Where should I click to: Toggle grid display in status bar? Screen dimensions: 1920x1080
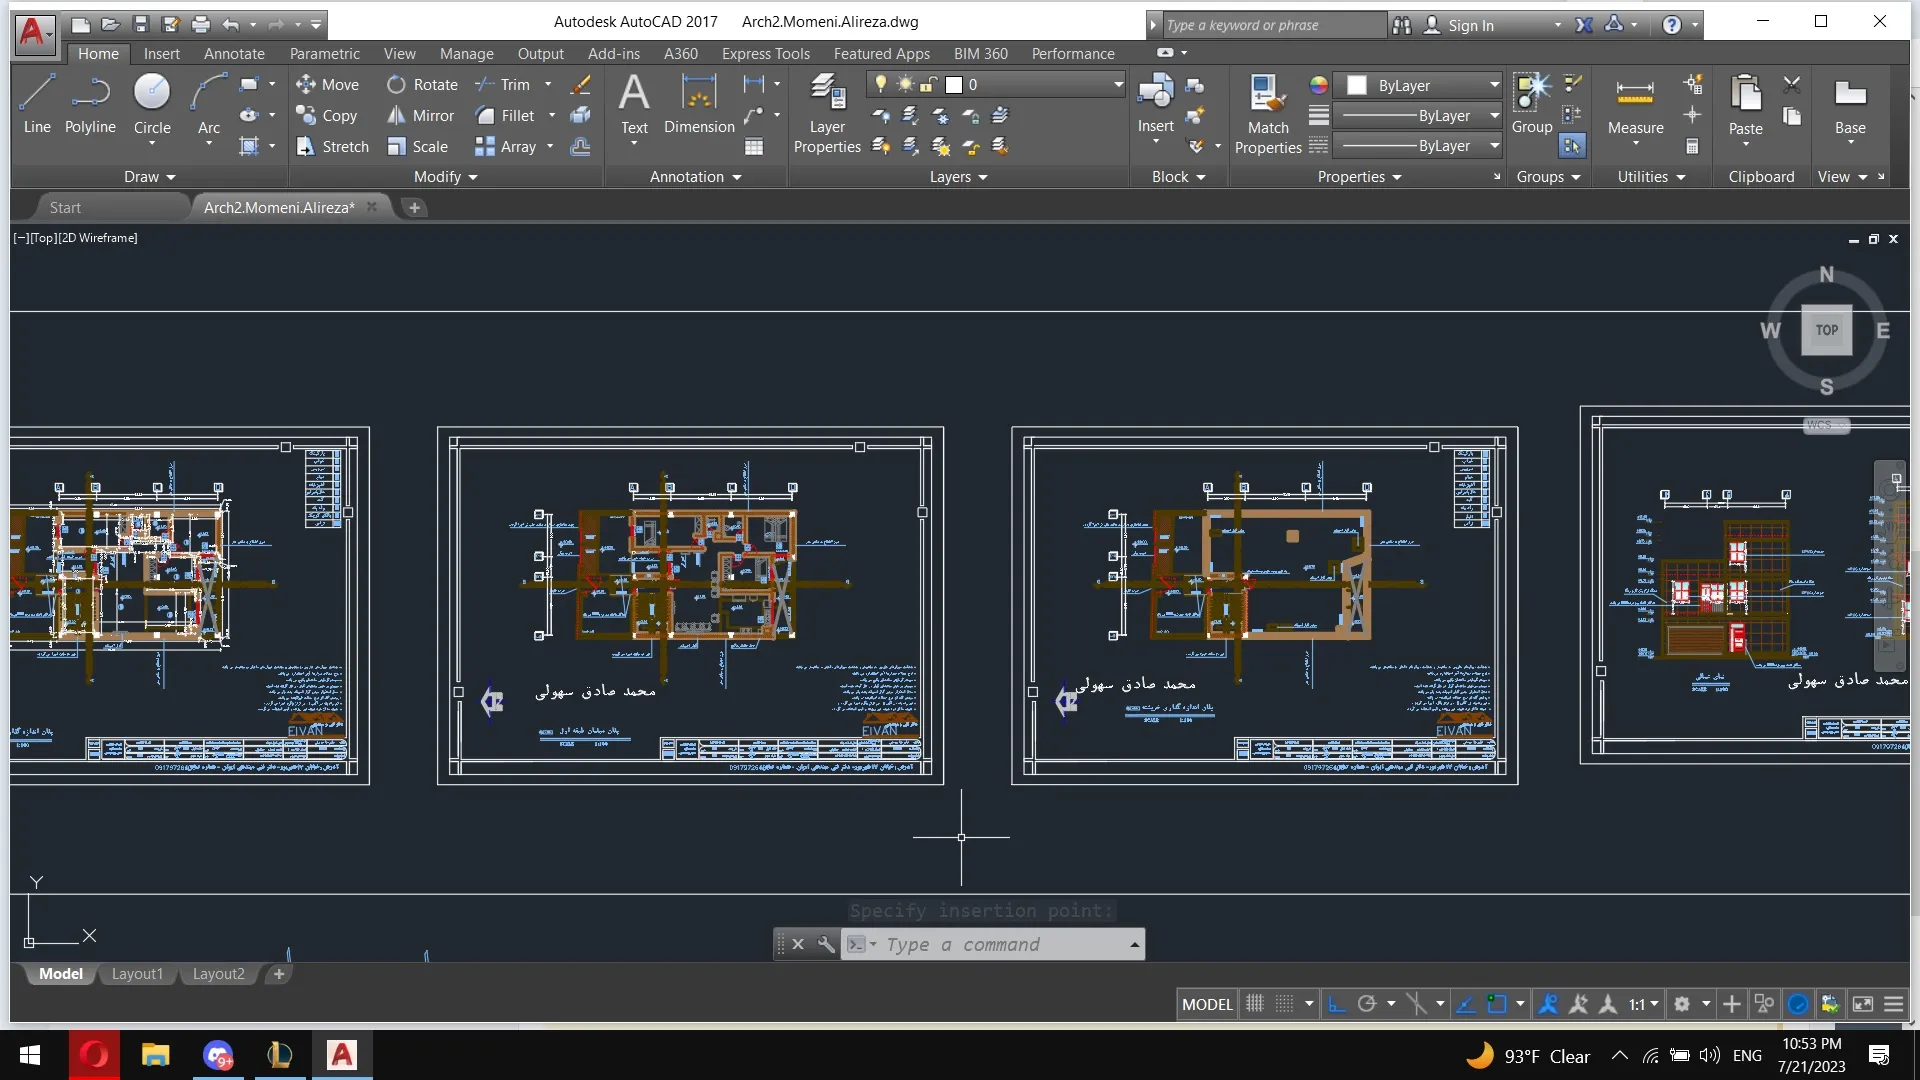click(x=1255, y=1004)
